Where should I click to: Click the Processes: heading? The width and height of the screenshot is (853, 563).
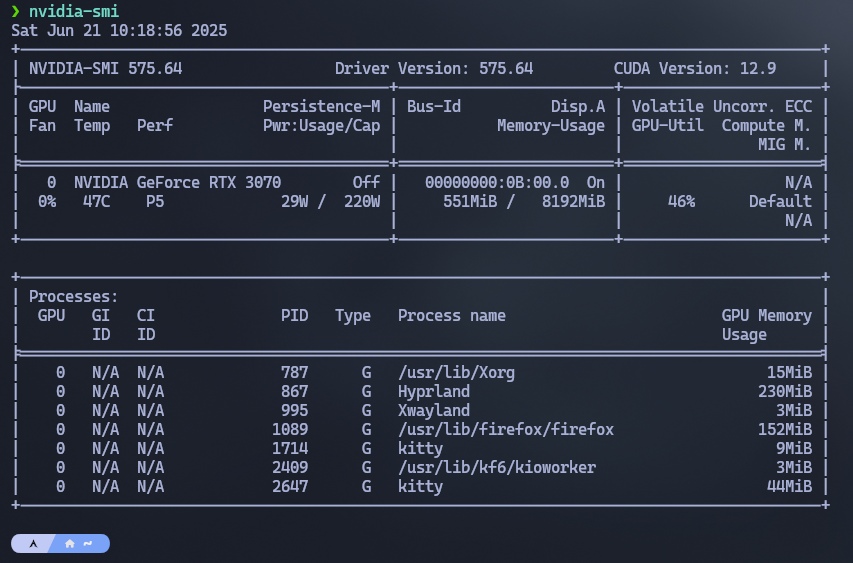[x=73, y=296]
